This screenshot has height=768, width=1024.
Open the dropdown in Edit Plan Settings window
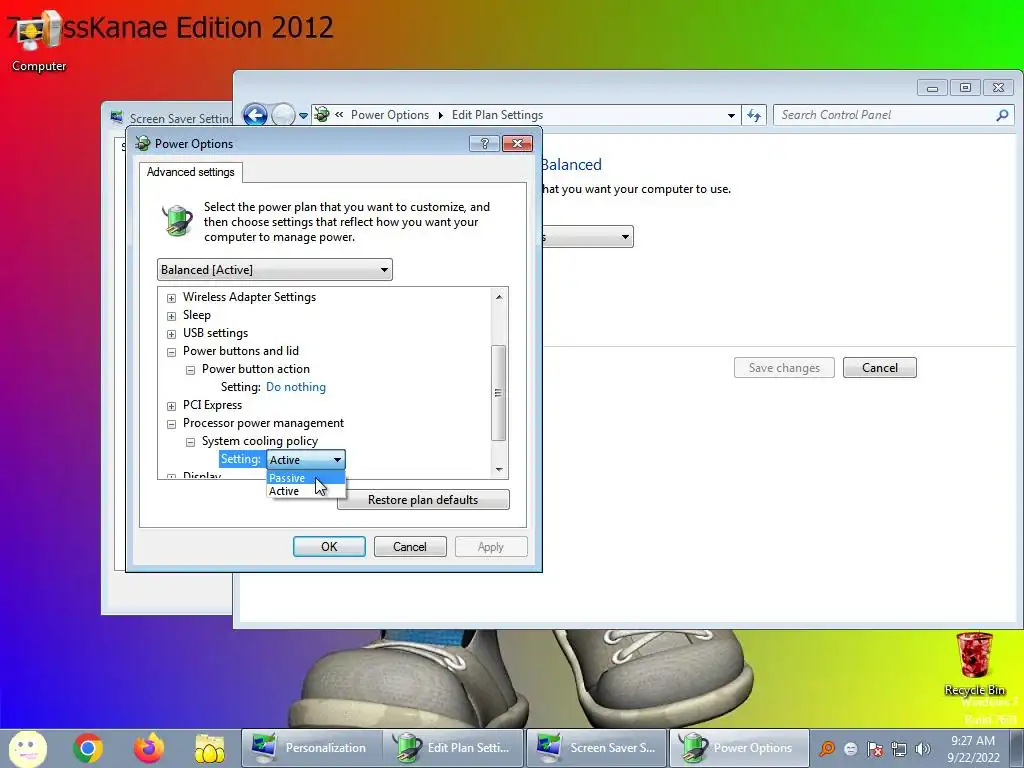[588, 236]
